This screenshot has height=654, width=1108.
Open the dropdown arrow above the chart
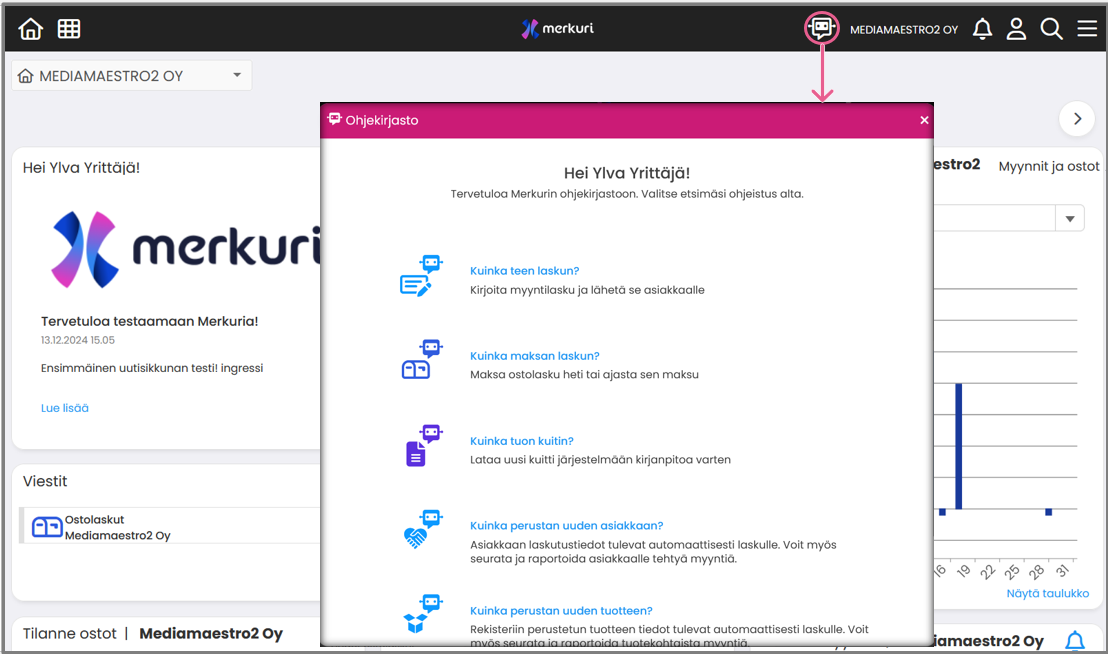pos(1070,219)
